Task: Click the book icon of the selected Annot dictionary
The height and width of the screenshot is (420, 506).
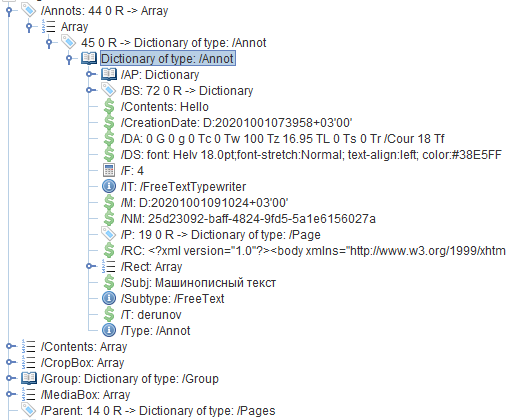Action: coord(89,58)
